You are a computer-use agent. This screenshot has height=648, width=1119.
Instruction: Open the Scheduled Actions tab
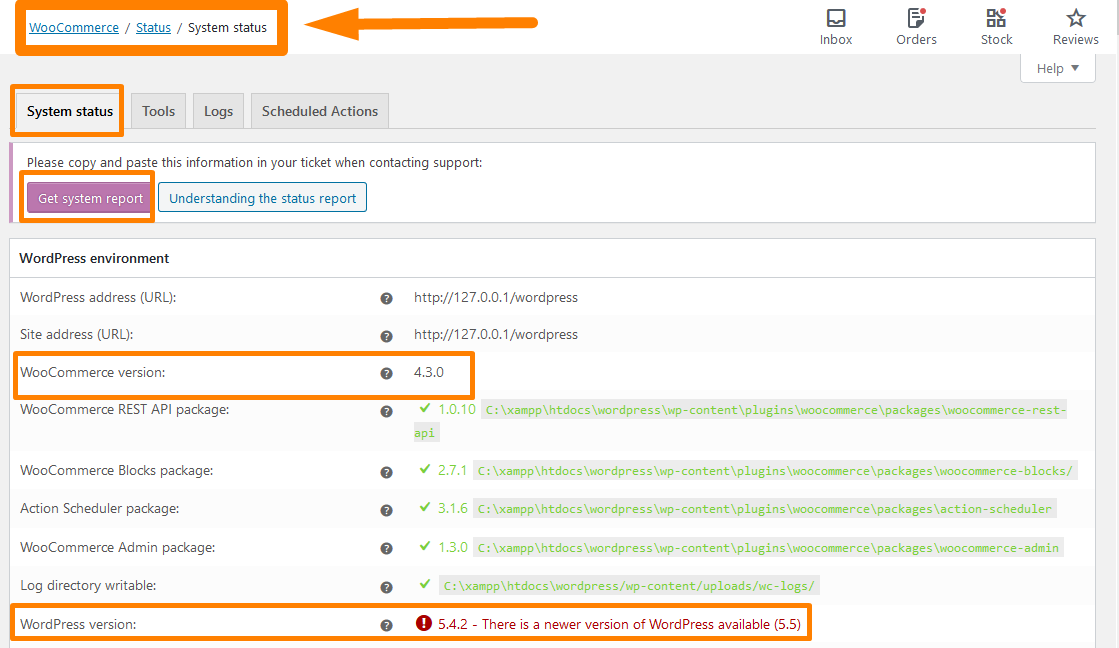click(x=320, y=111)
